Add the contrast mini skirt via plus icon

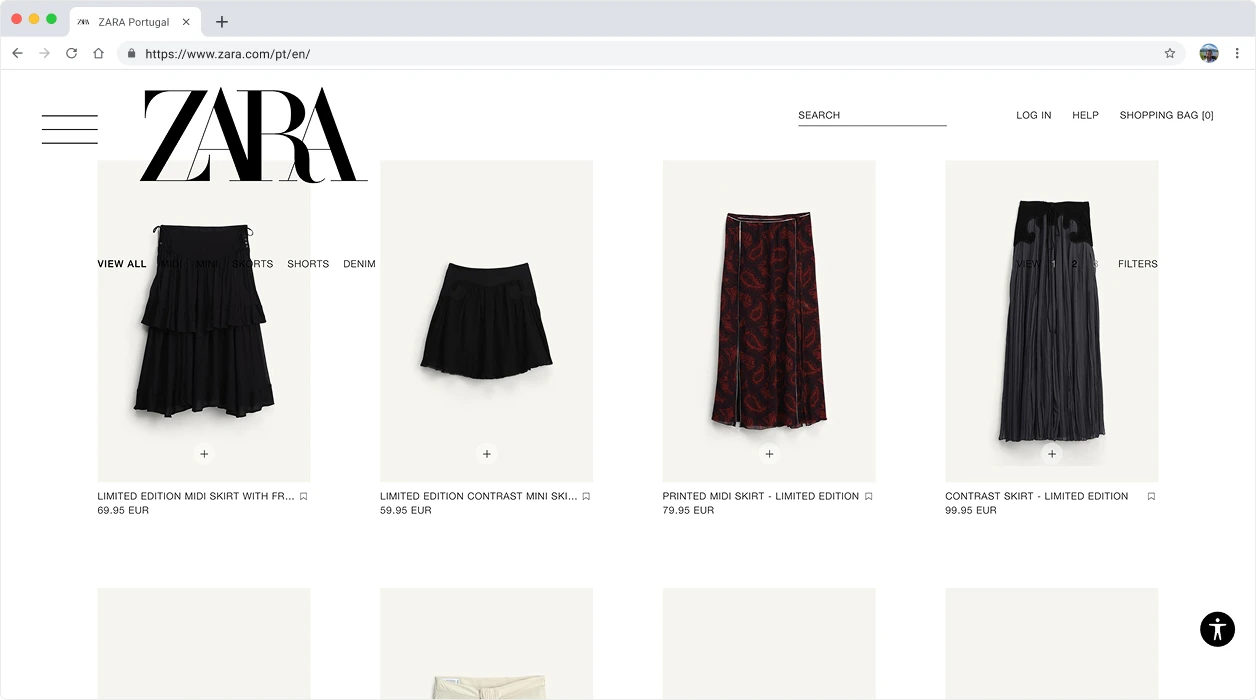(x=487, y=454)
